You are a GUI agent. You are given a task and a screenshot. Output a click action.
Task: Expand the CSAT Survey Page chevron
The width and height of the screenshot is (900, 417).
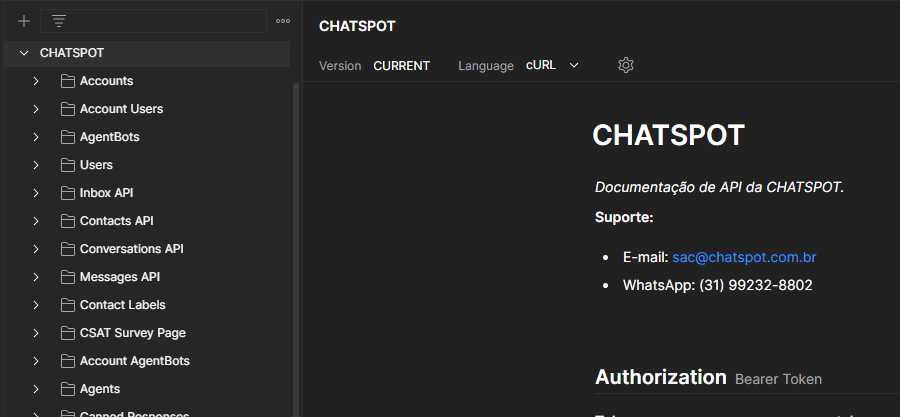tap(36, 333)
